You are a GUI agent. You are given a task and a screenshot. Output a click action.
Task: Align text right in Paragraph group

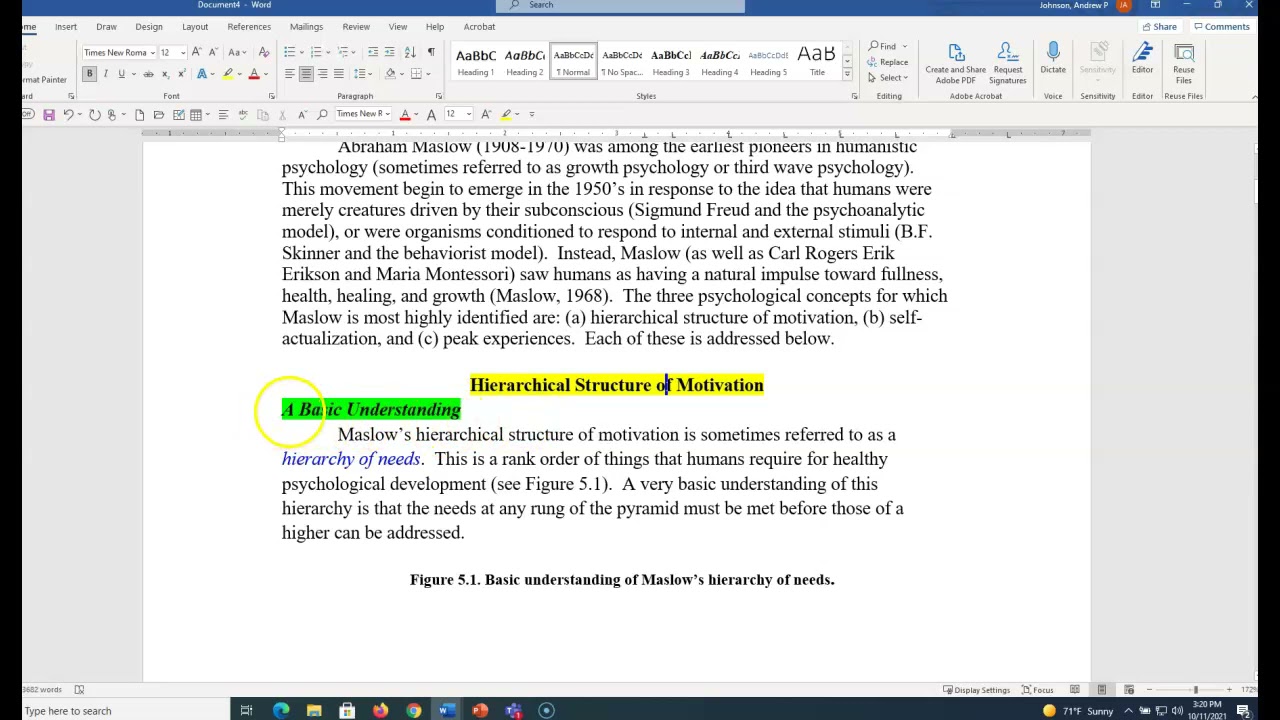[x=322, y=74]
